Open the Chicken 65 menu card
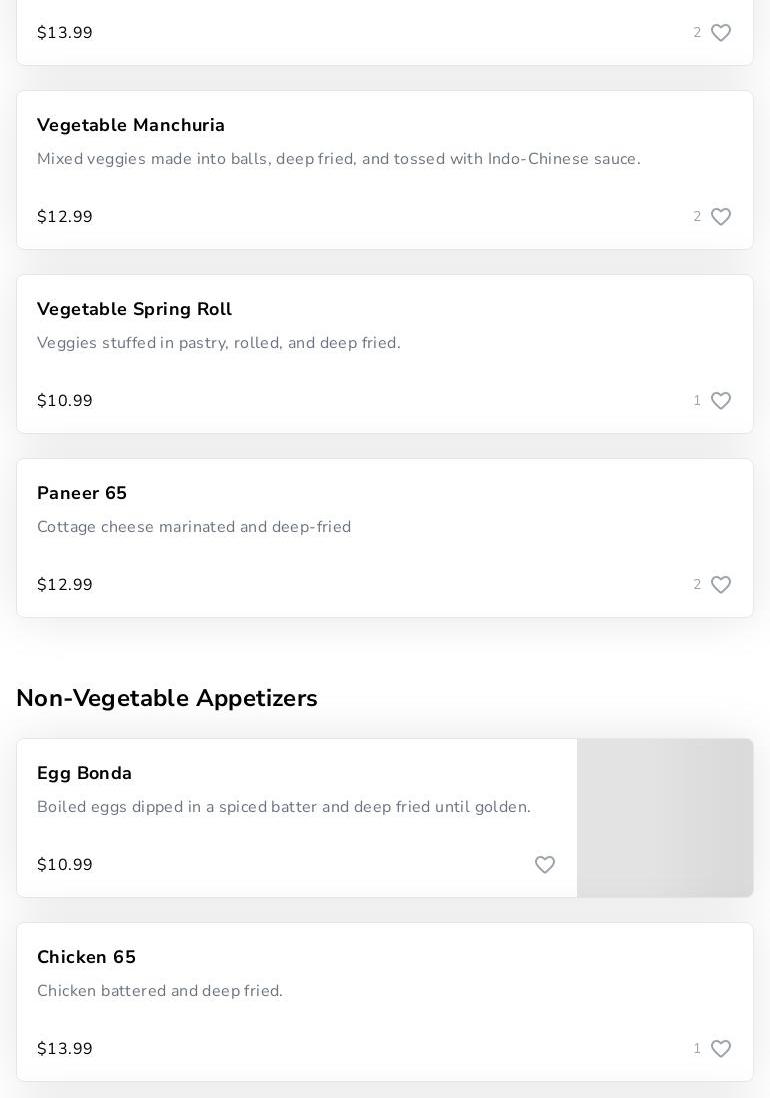The width and height of the screenshot is (770, 1098). 86,957
